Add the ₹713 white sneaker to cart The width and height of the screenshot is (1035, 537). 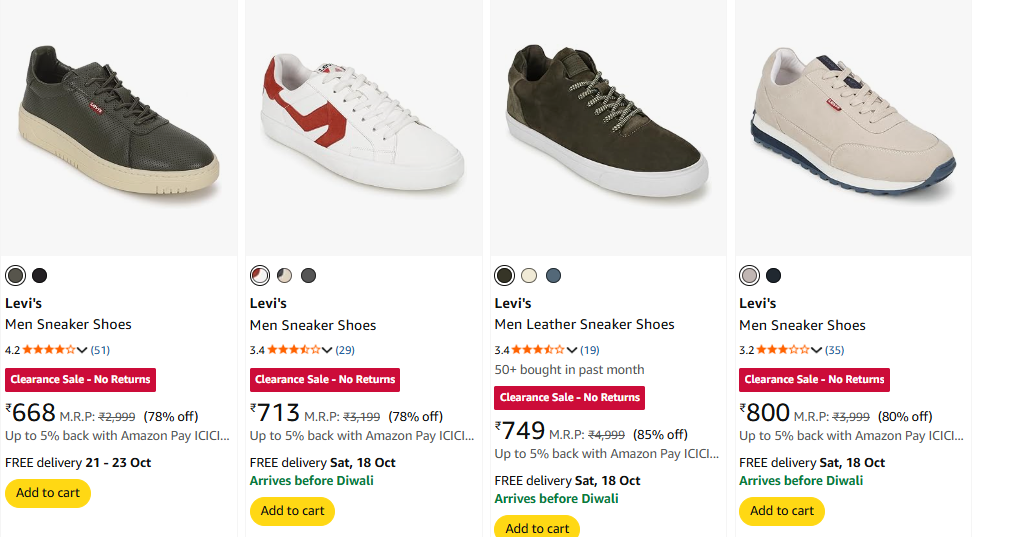292,511
